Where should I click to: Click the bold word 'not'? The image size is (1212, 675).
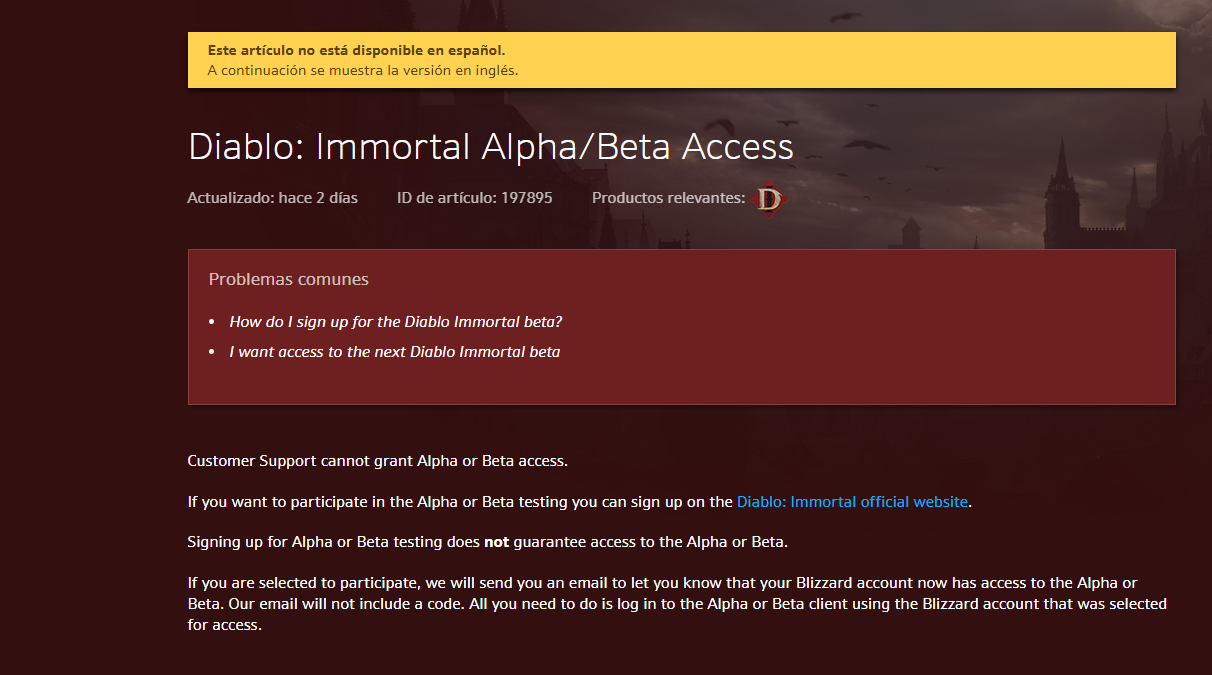click(497, 542)
